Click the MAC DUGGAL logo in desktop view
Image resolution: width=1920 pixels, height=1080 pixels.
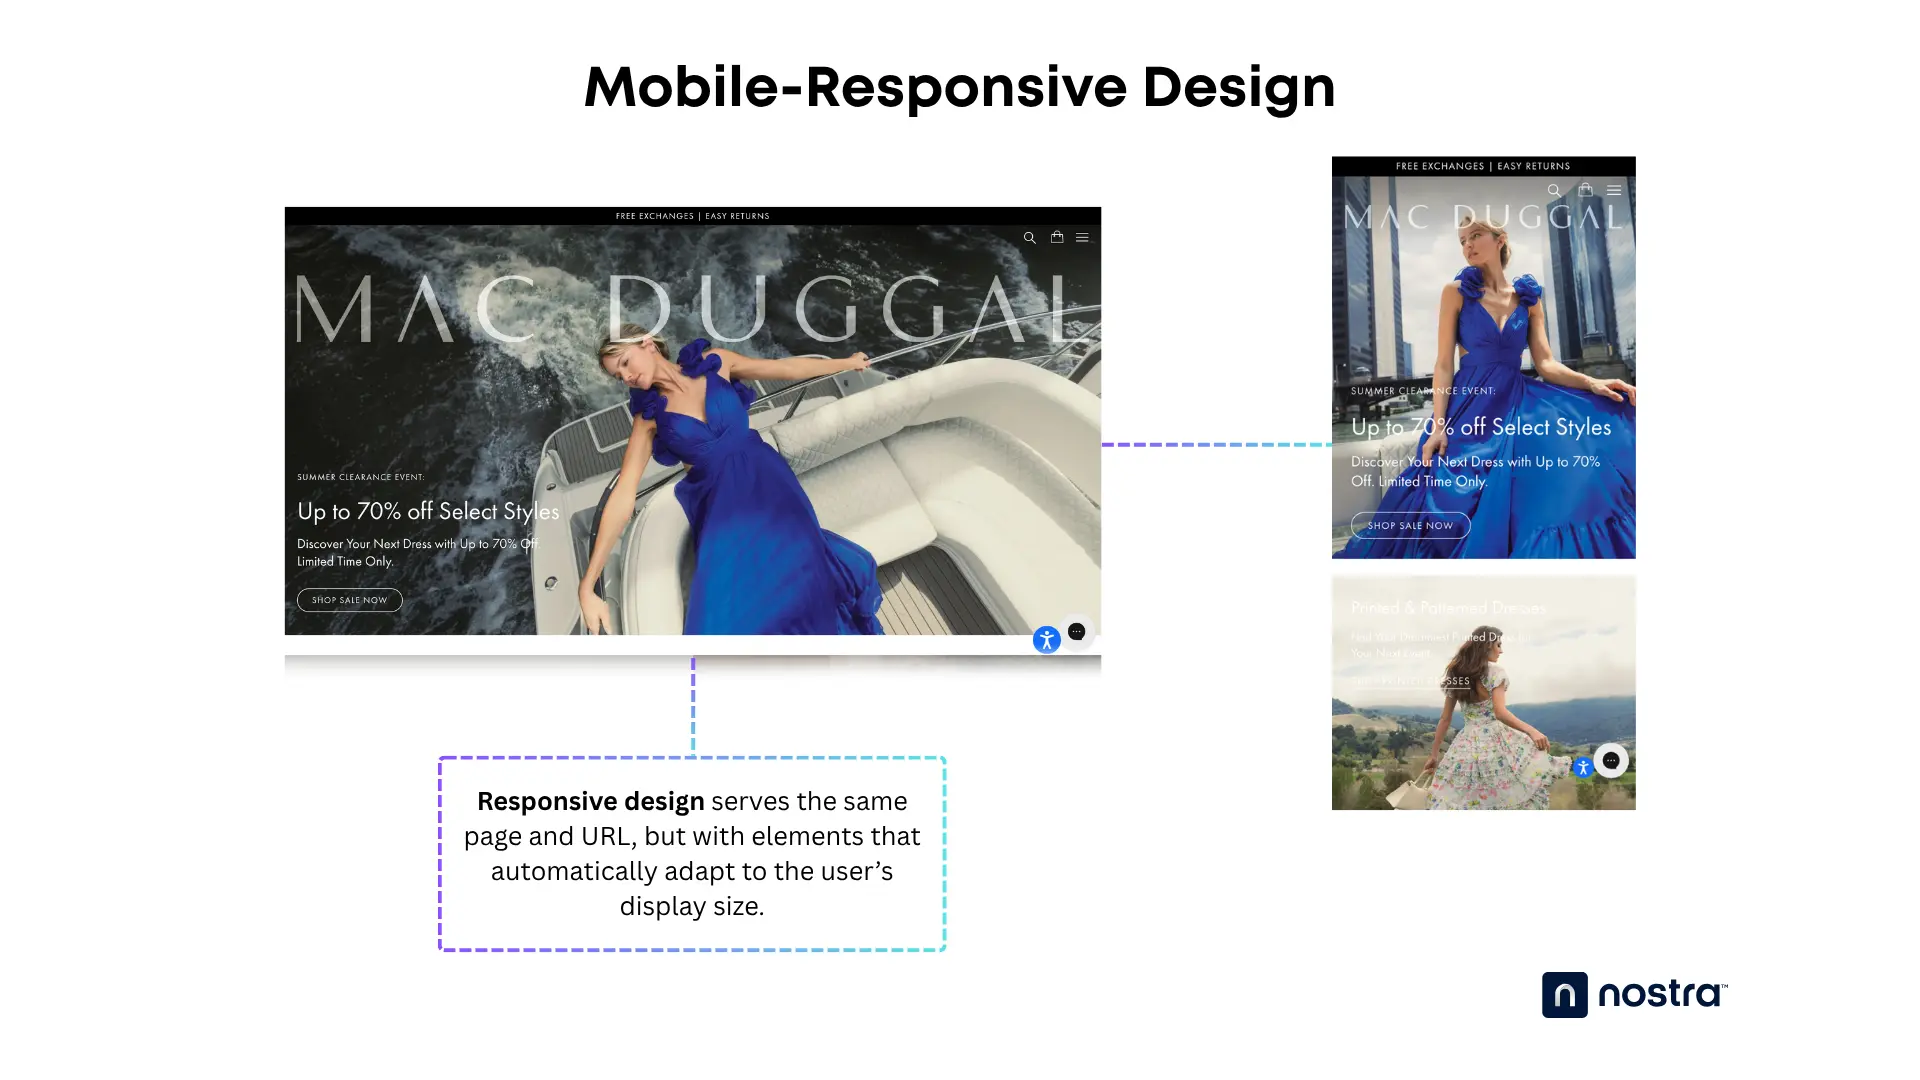pyautogui.click(x=692, y=309)
